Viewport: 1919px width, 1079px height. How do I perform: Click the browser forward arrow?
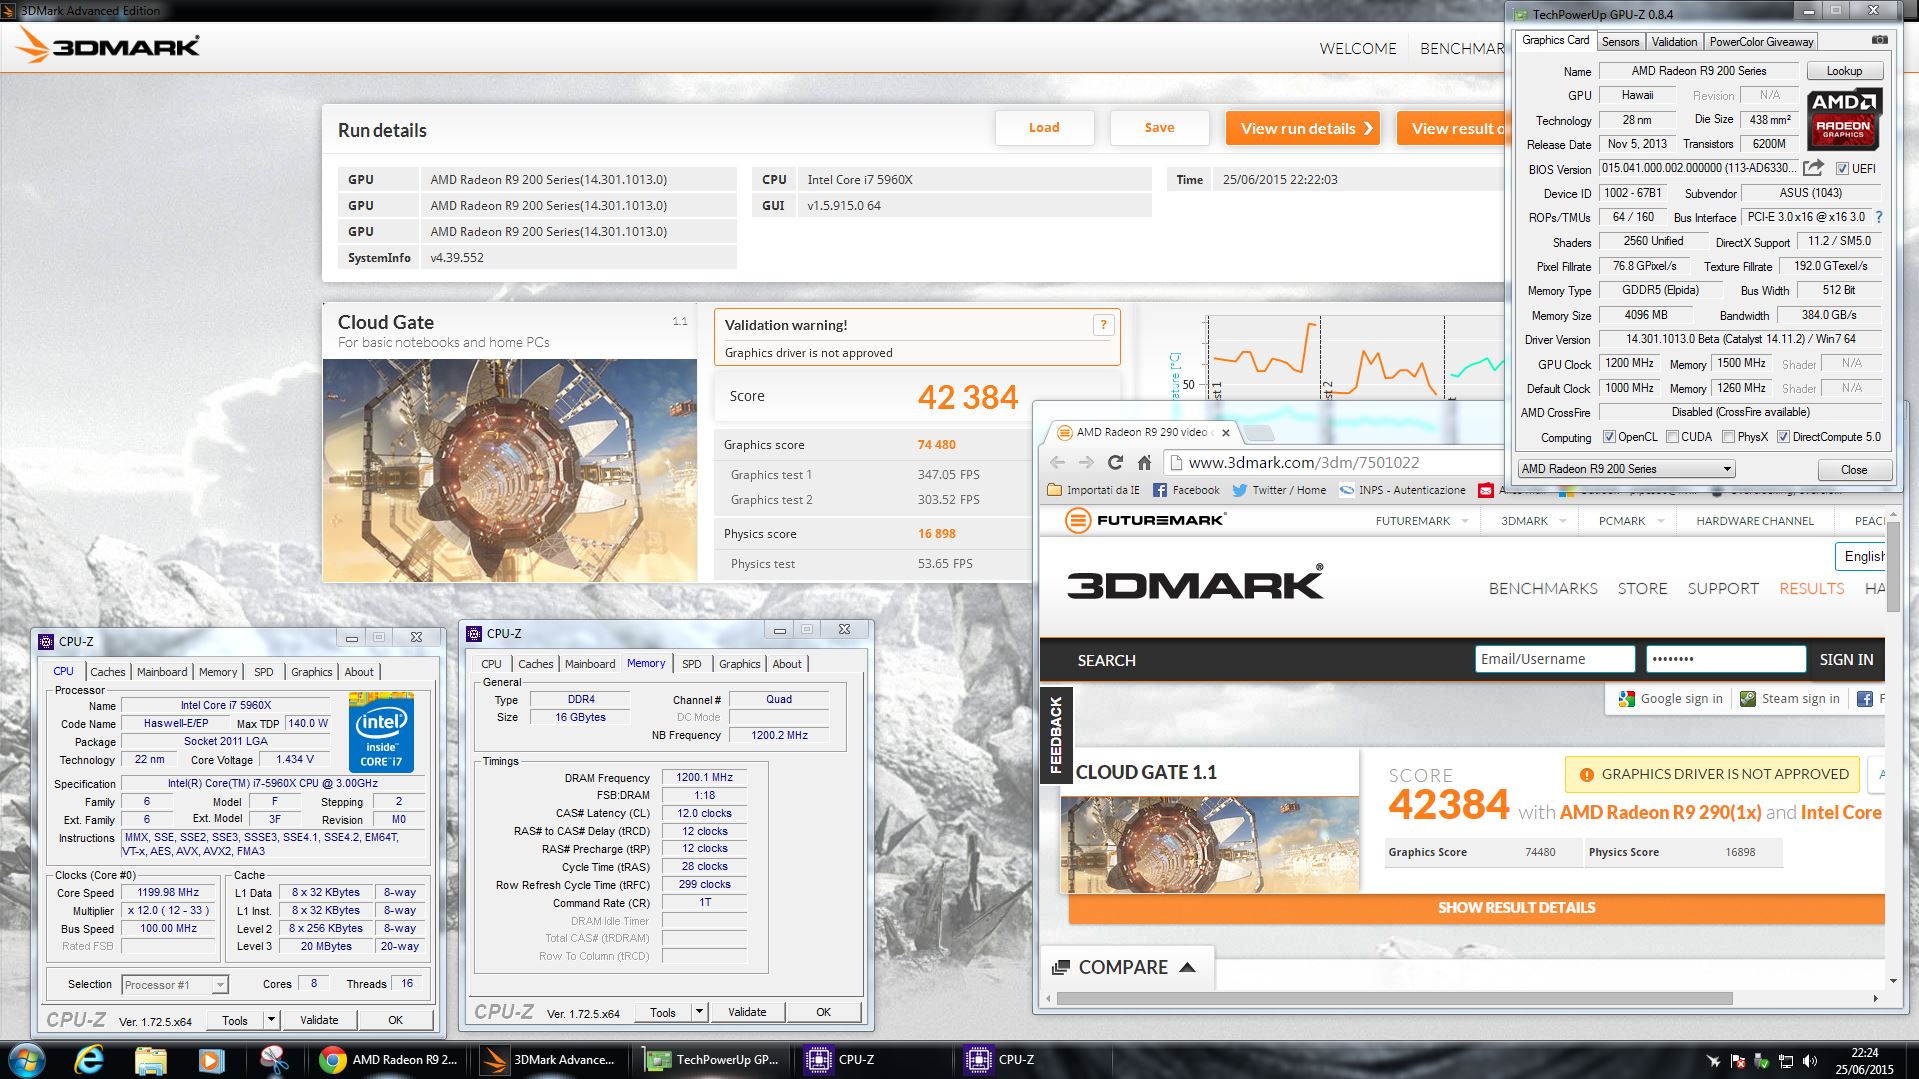pos(1086,462)
